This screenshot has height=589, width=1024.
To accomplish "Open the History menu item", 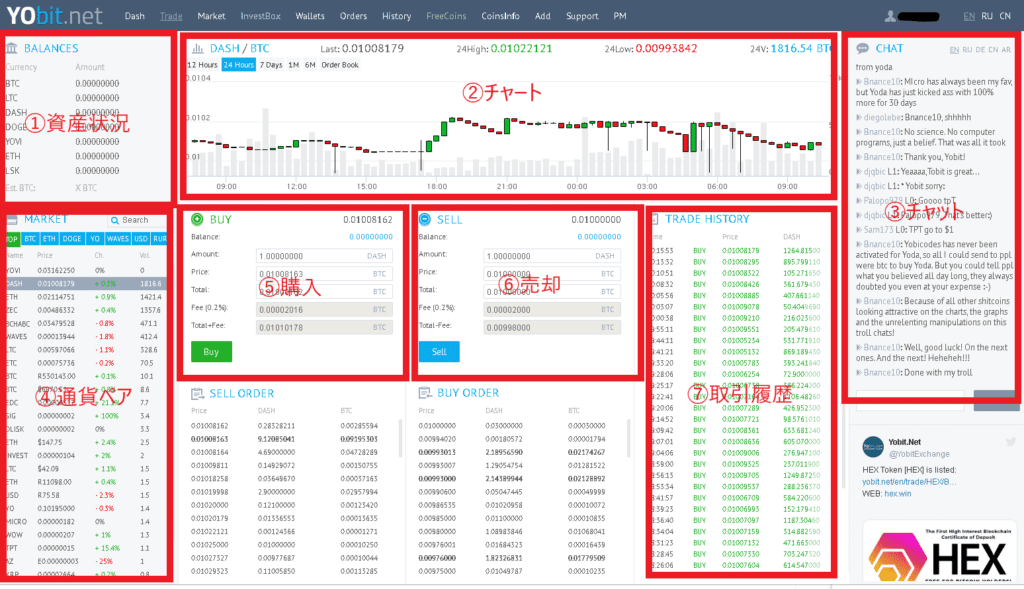I will [x=396, y=16].
